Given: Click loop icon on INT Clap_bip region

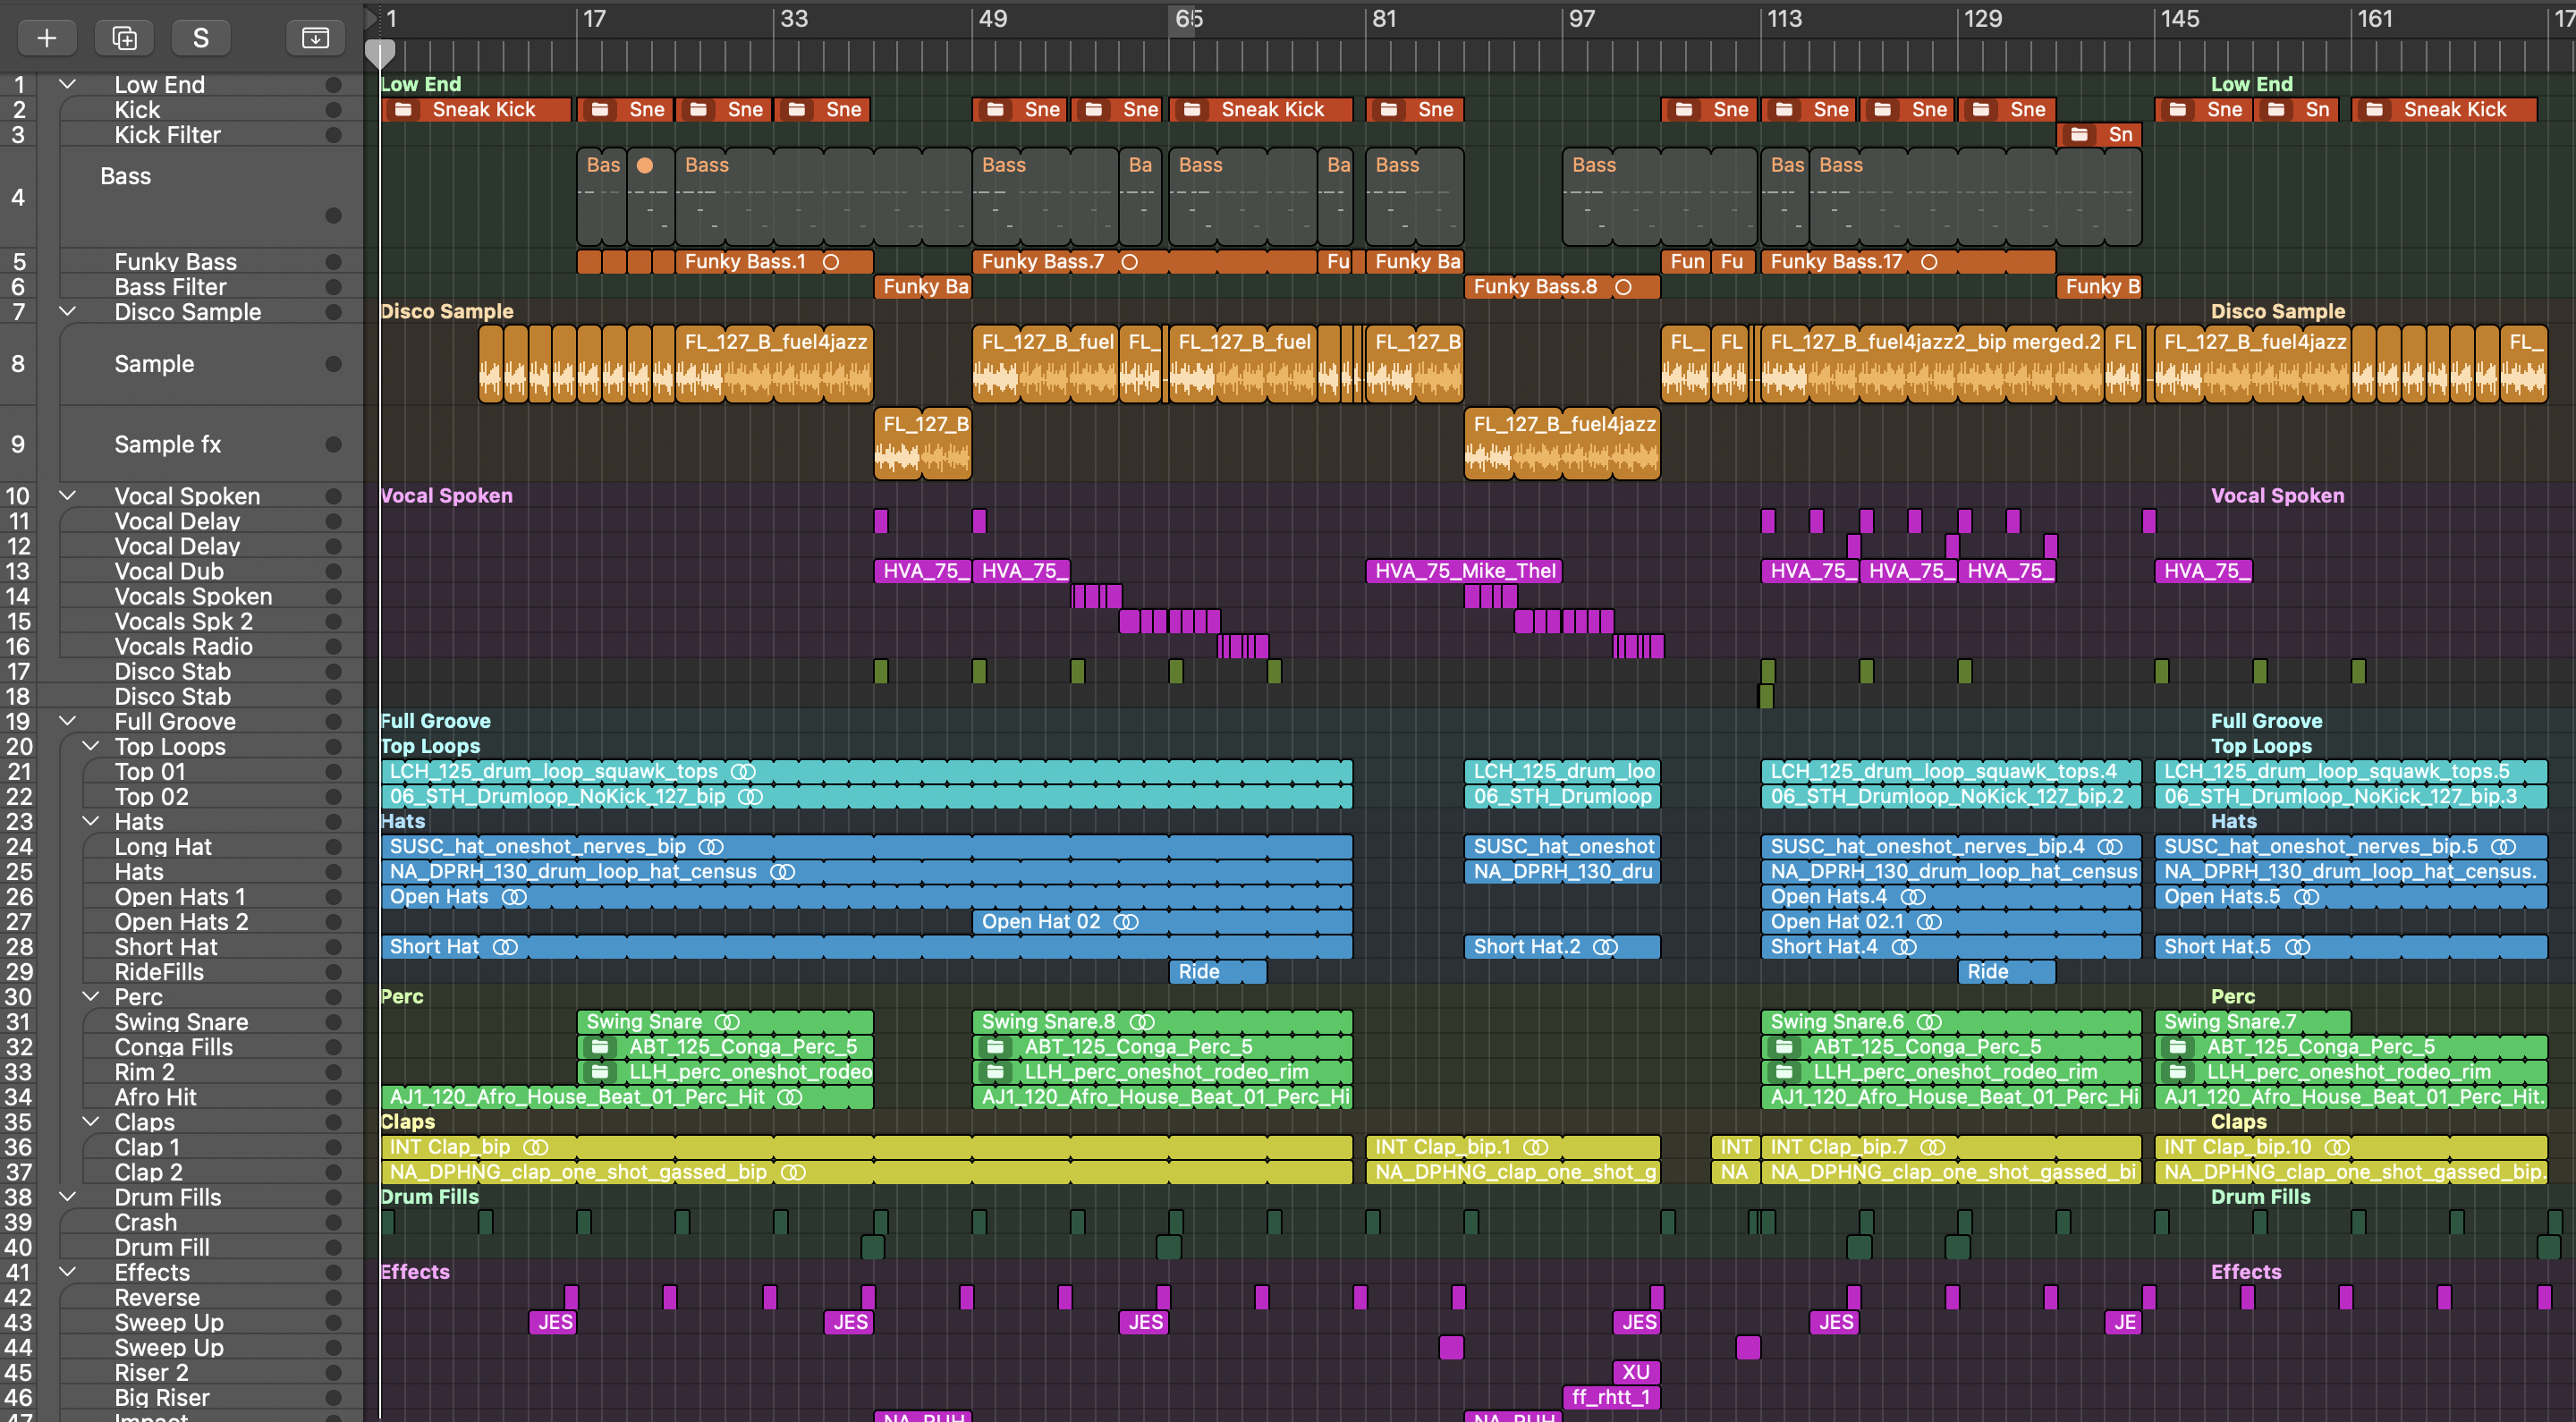Looking at the screenshot, I should [x=536, y=1147].
